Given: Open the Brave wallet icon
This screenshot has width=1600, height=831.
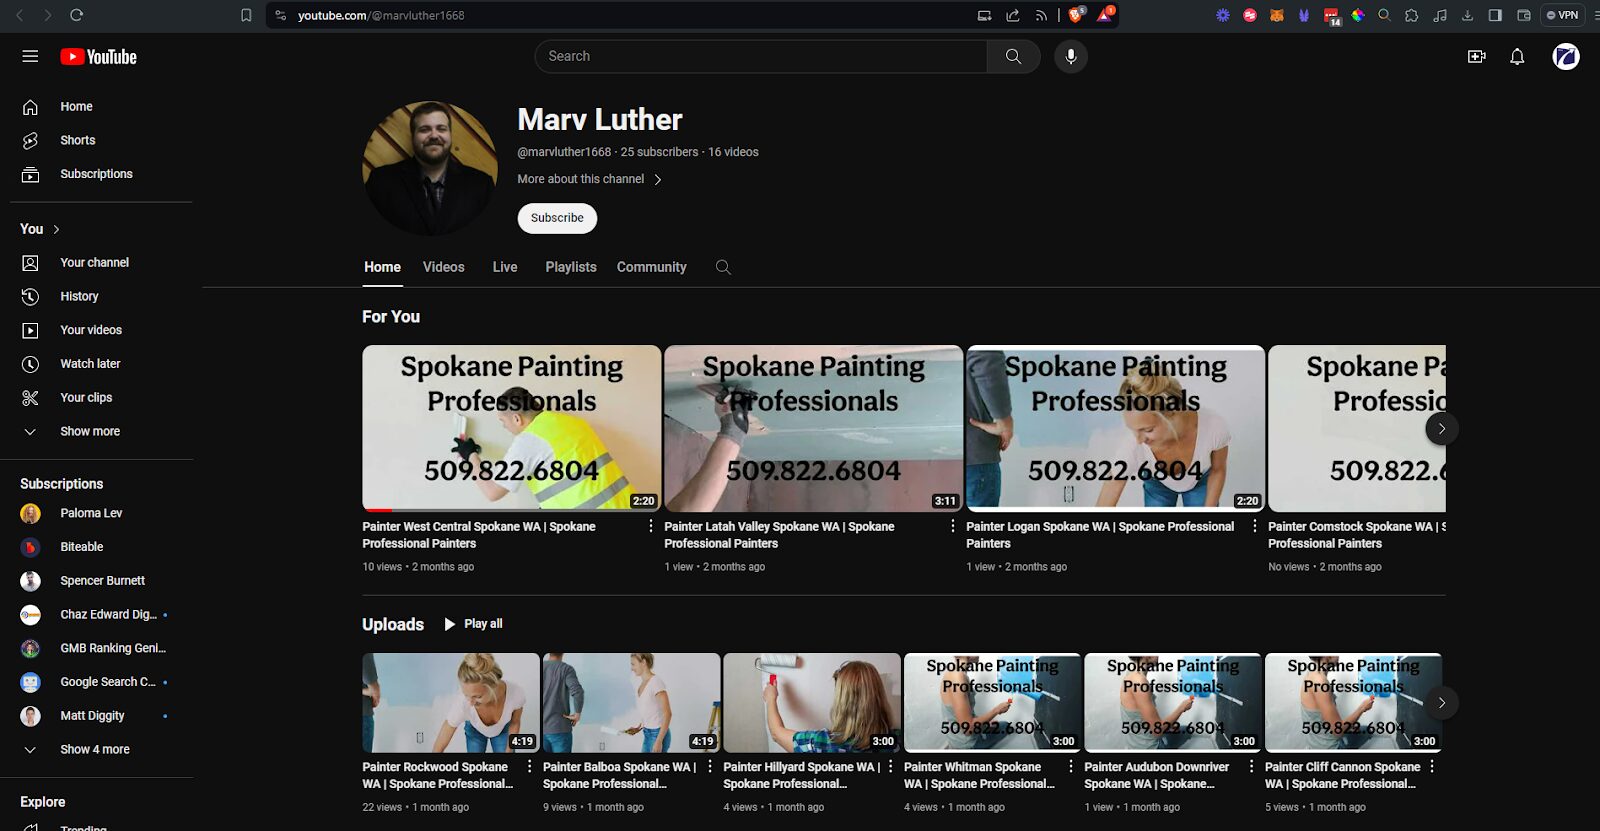Looking at the screenshot, I should [x=1524, y=15].
